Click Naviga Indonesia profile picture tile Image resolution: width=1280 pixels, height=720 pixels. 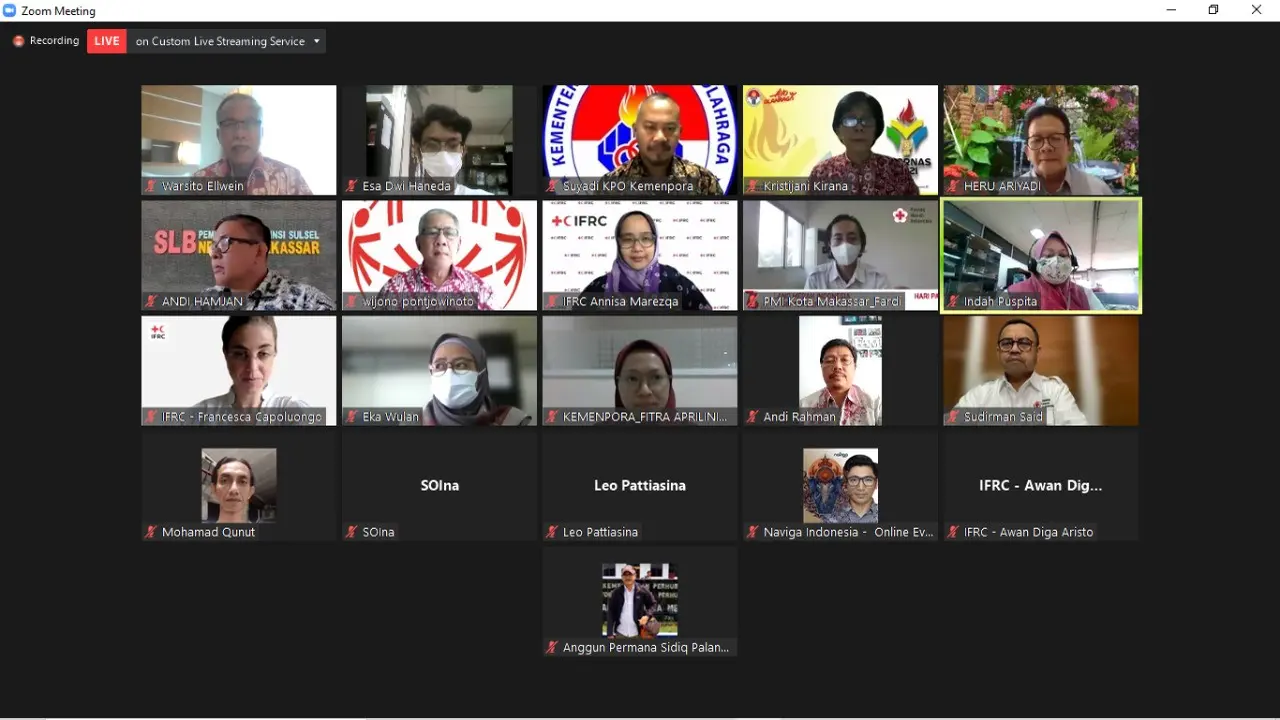tap(840, 485)
